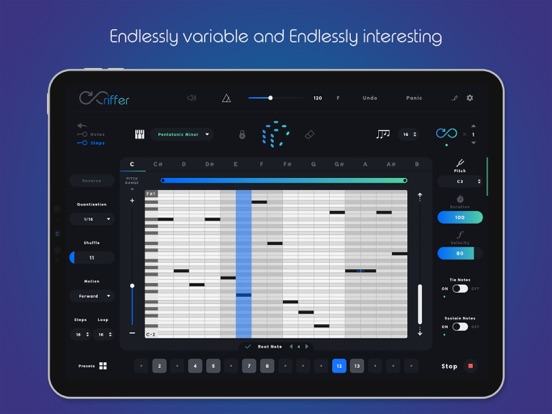
Task: Open the Quantization 1/16 dropdown
Action: [x=92, y=219]
